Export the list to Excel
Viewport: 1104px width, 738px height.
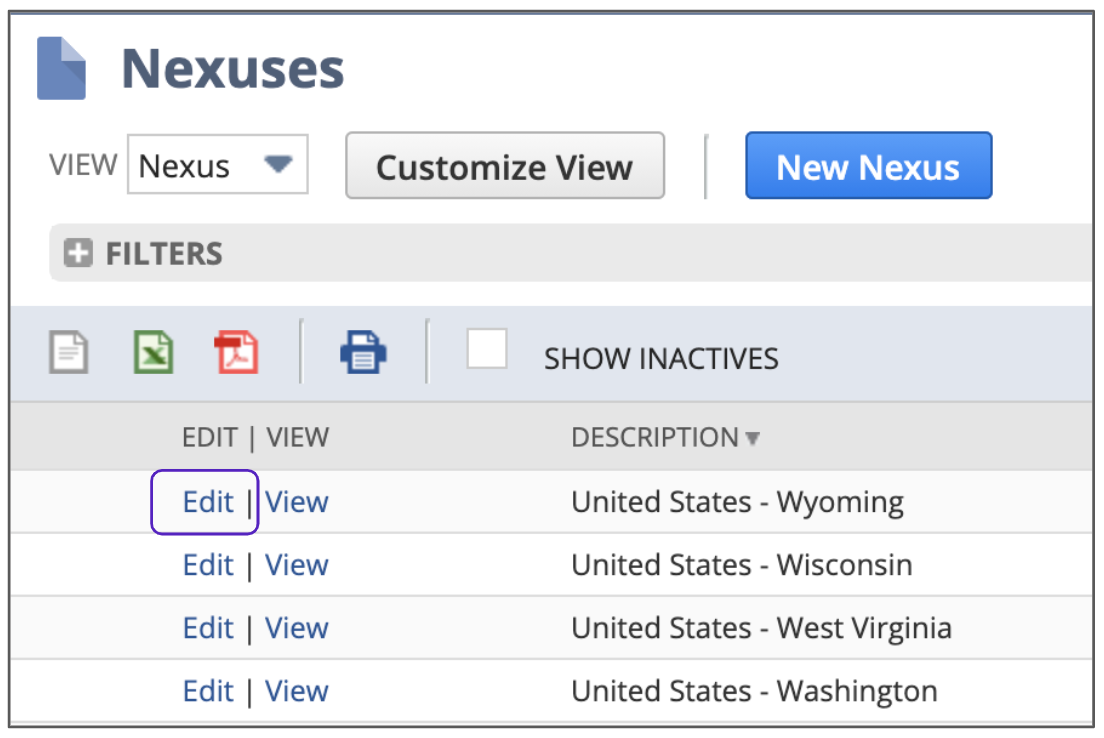pyautogui.click(x=153, y=353)
